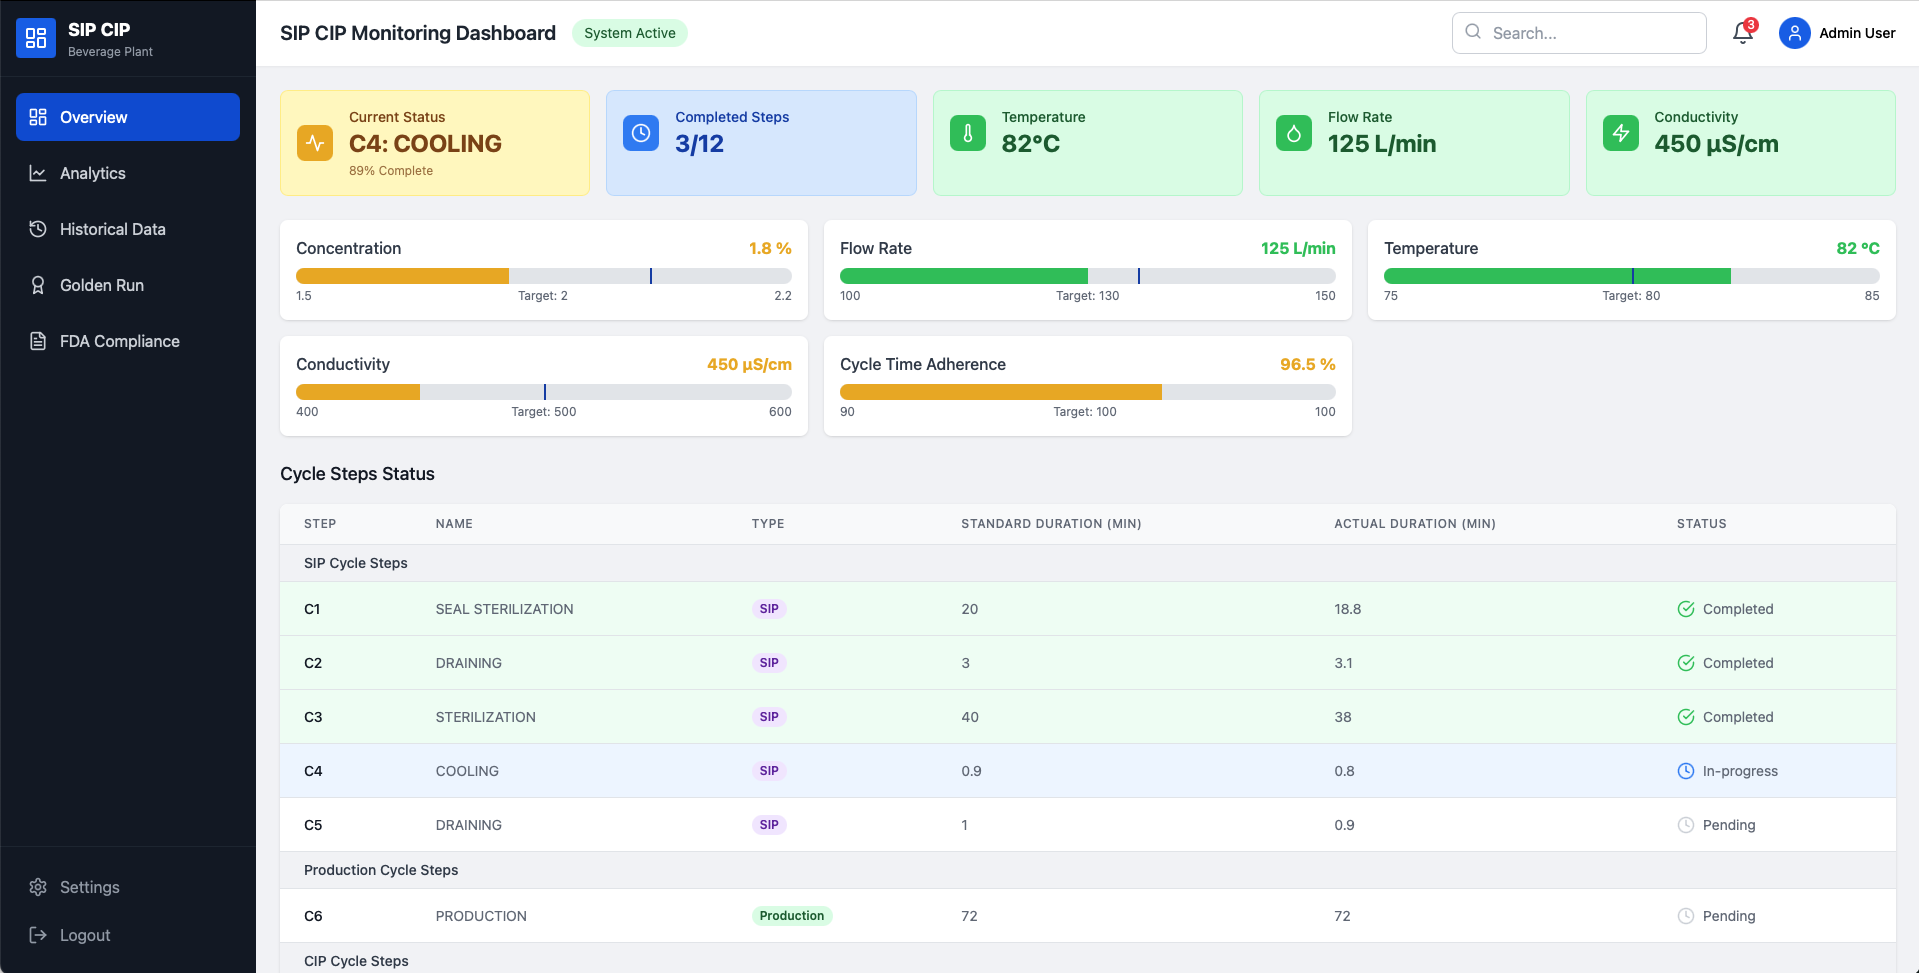Click the Logout link
Screen dimensions: 1919x973
click(85, 935)
